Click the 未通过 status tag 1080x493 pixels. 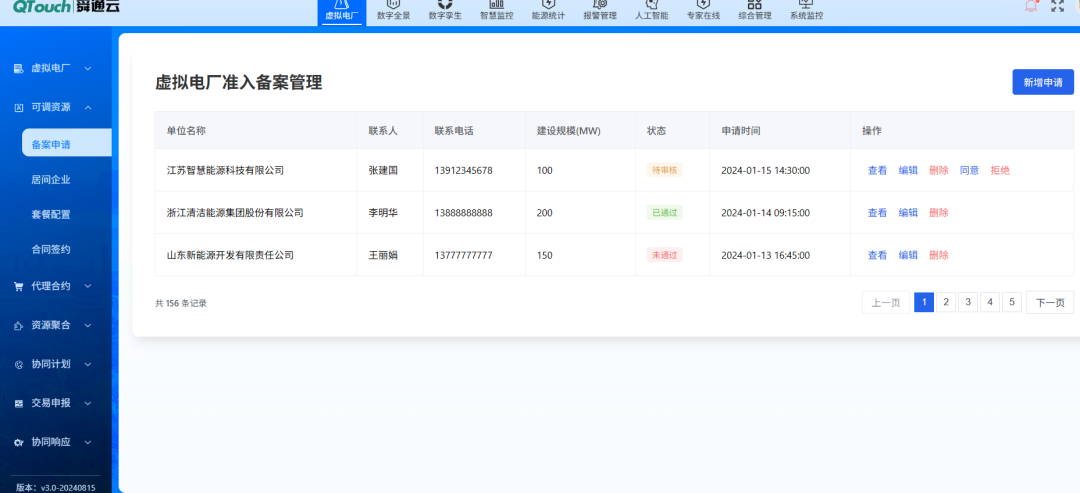pyautogui.click(x=665, y=255)
